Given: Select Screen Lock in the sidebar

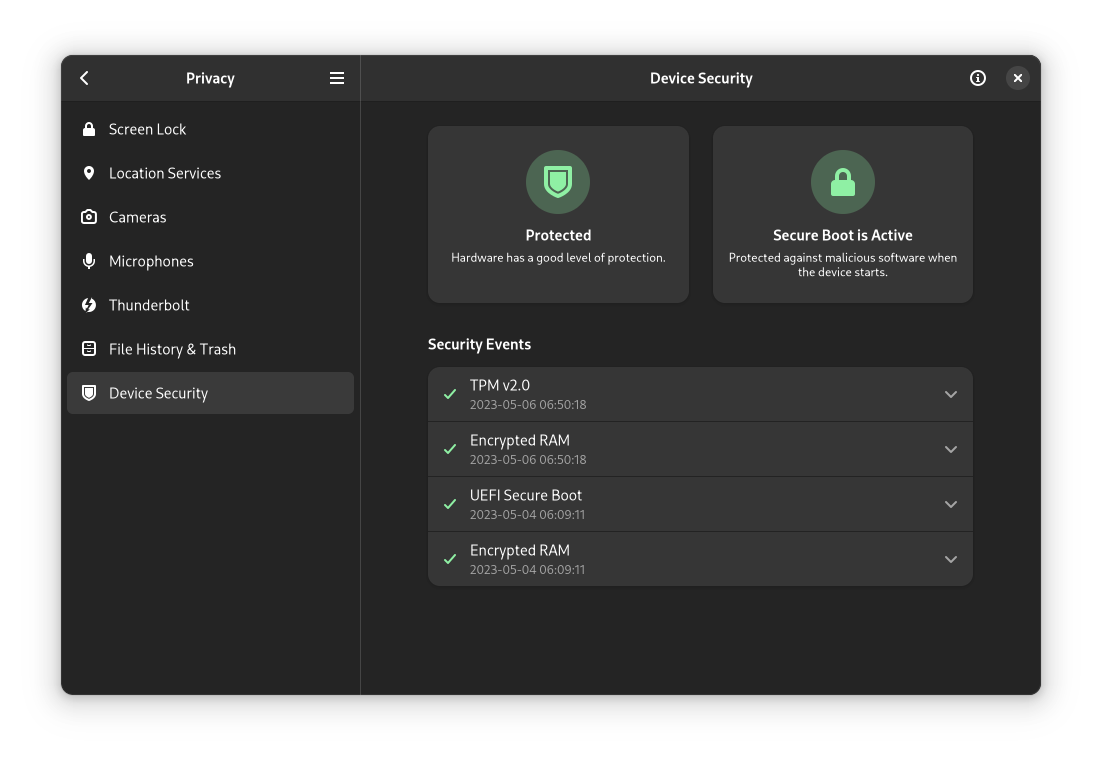Looking at the screenshot, I should [x=147, y=129].
